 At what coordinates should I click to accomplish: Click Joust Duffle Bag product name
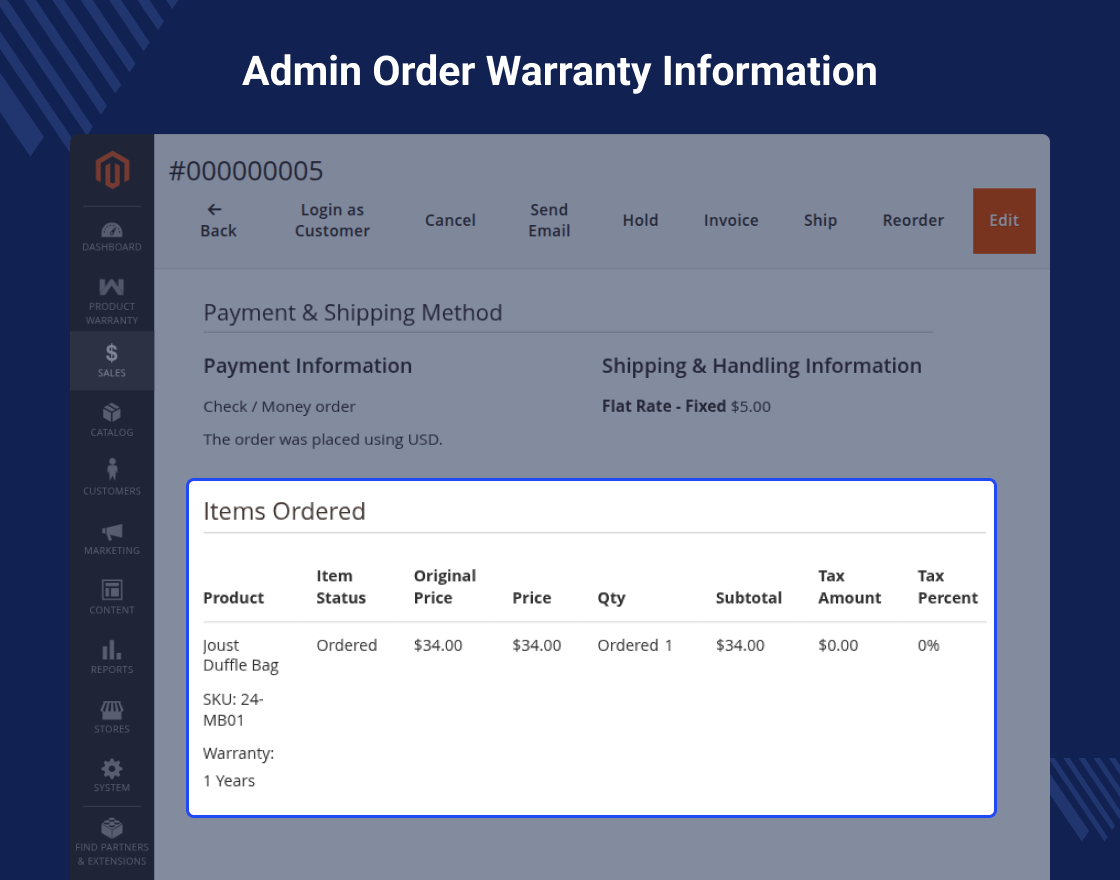point(241,655)
